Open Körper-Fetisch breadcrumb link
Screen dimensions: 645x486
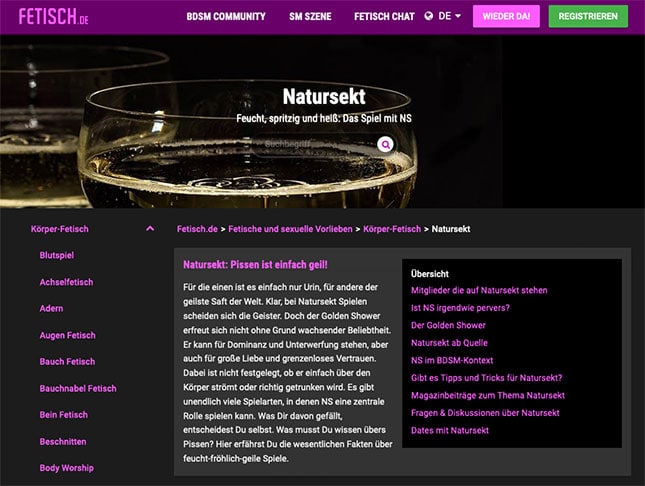tap(392, 229)
